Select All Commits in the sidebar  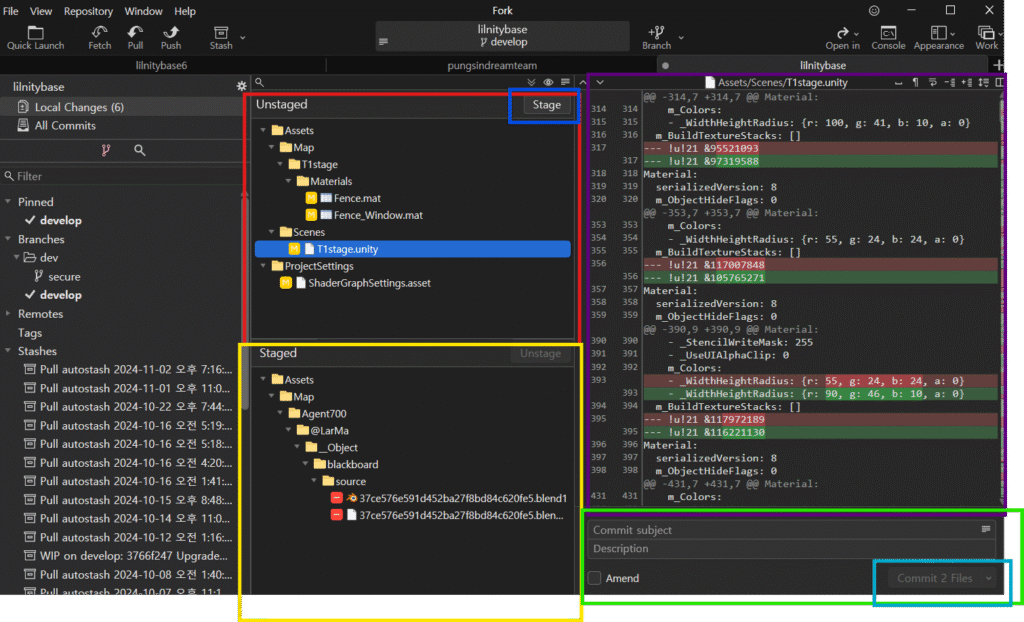pyautogui.click(x=65, y=126)
